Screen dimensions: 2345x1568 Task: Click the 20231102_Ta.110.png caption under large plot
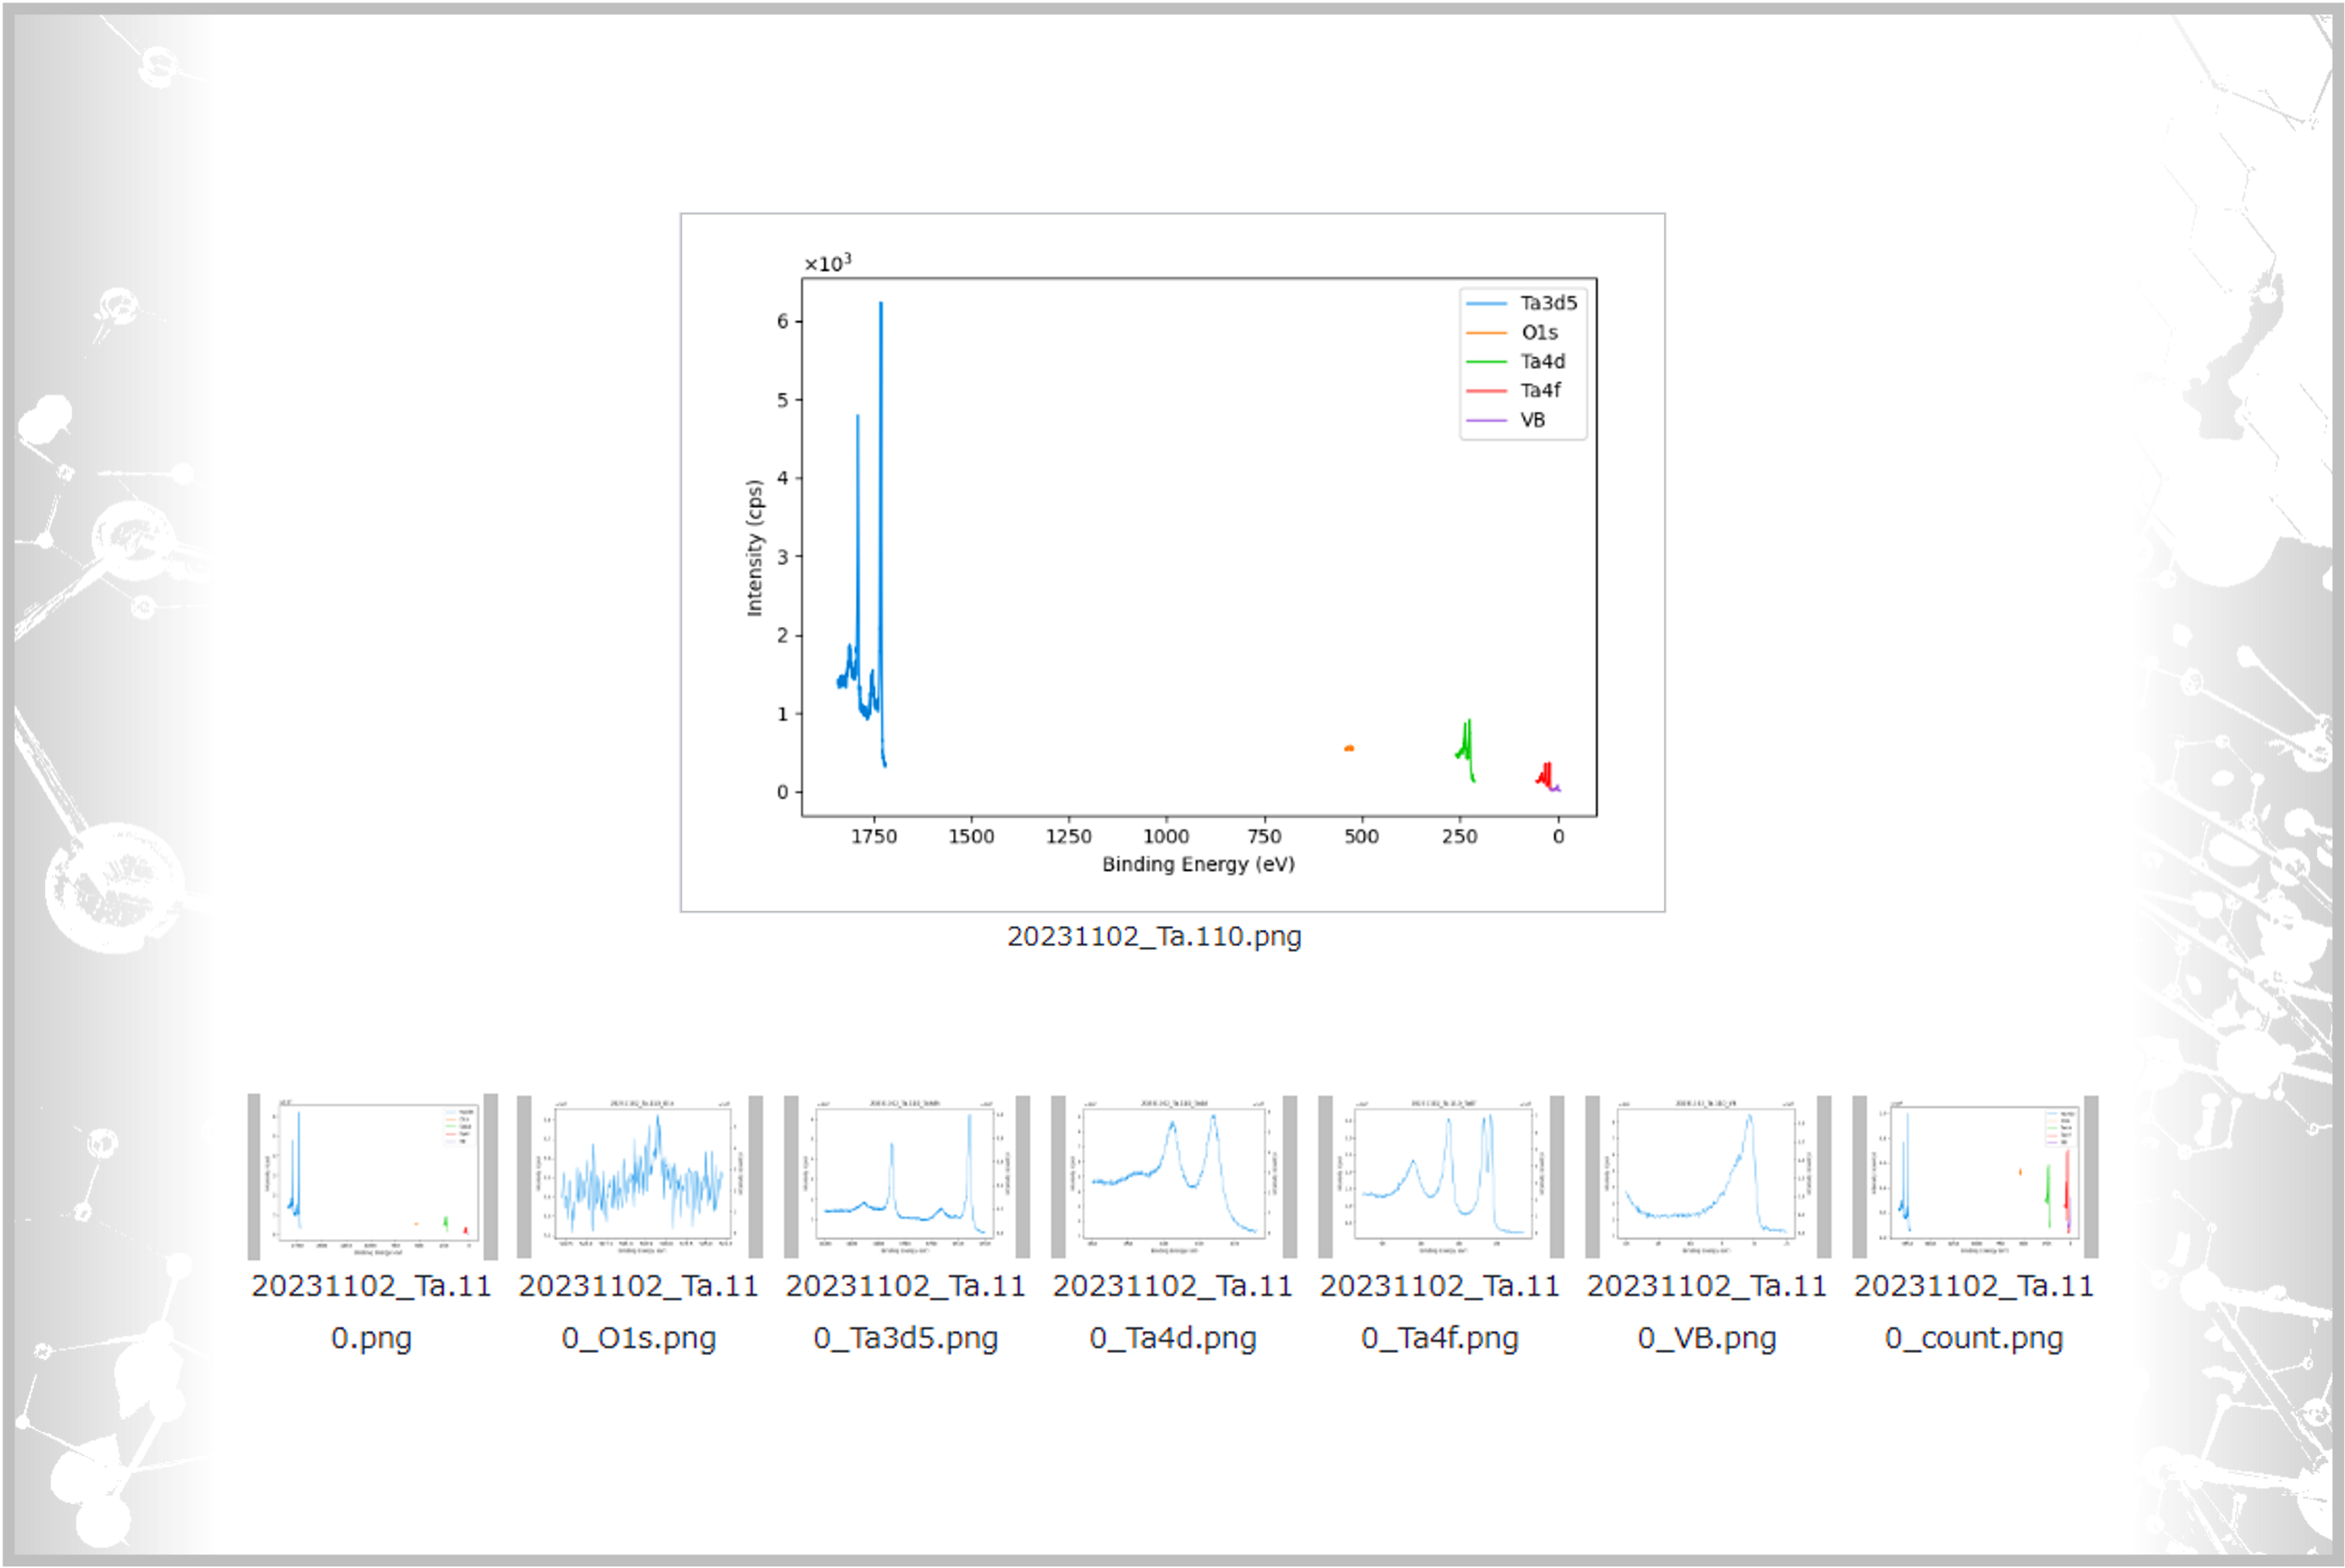tap(1154, 937)
